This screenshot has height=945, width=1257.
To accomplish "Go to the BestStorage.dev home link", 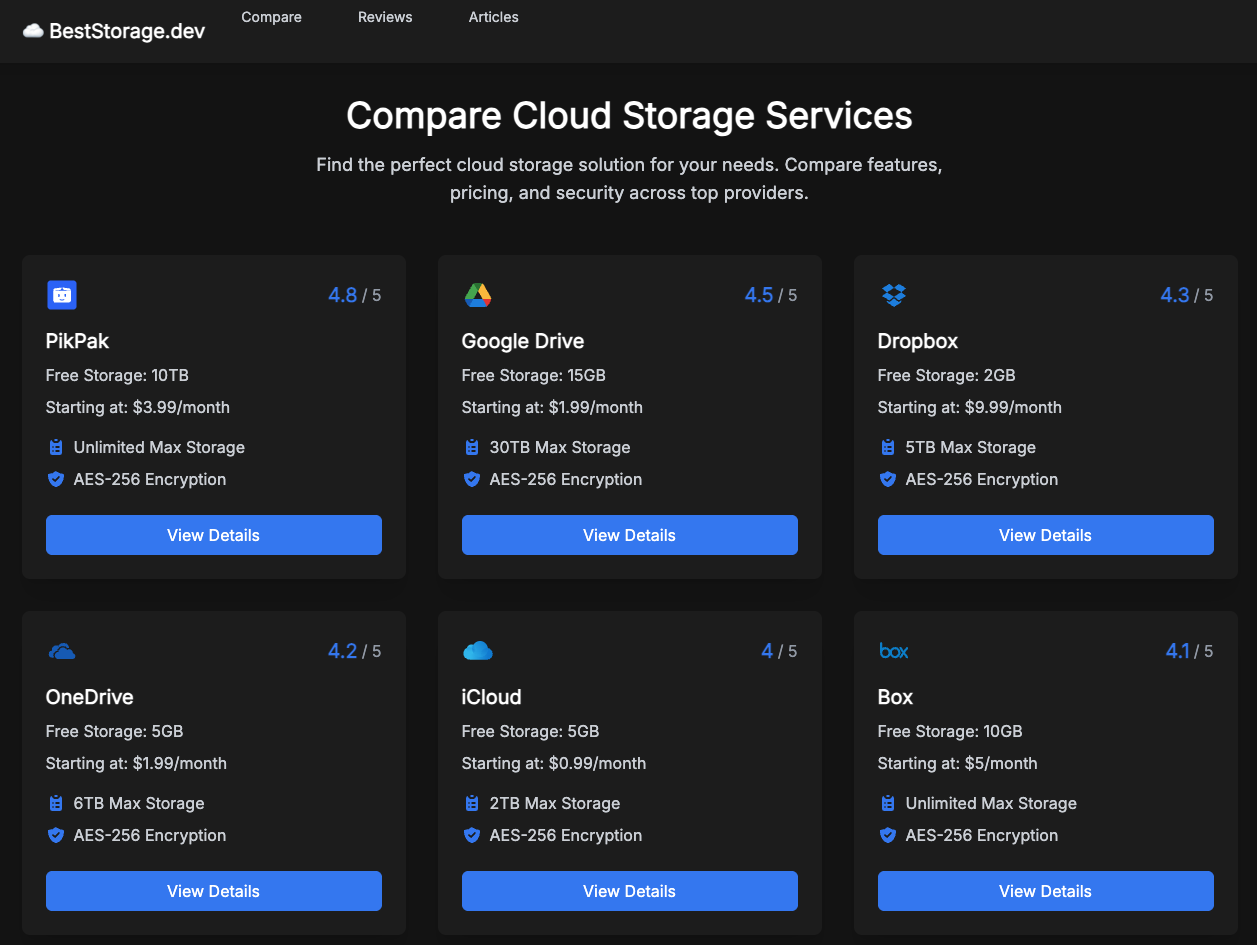I will point(114,31).
